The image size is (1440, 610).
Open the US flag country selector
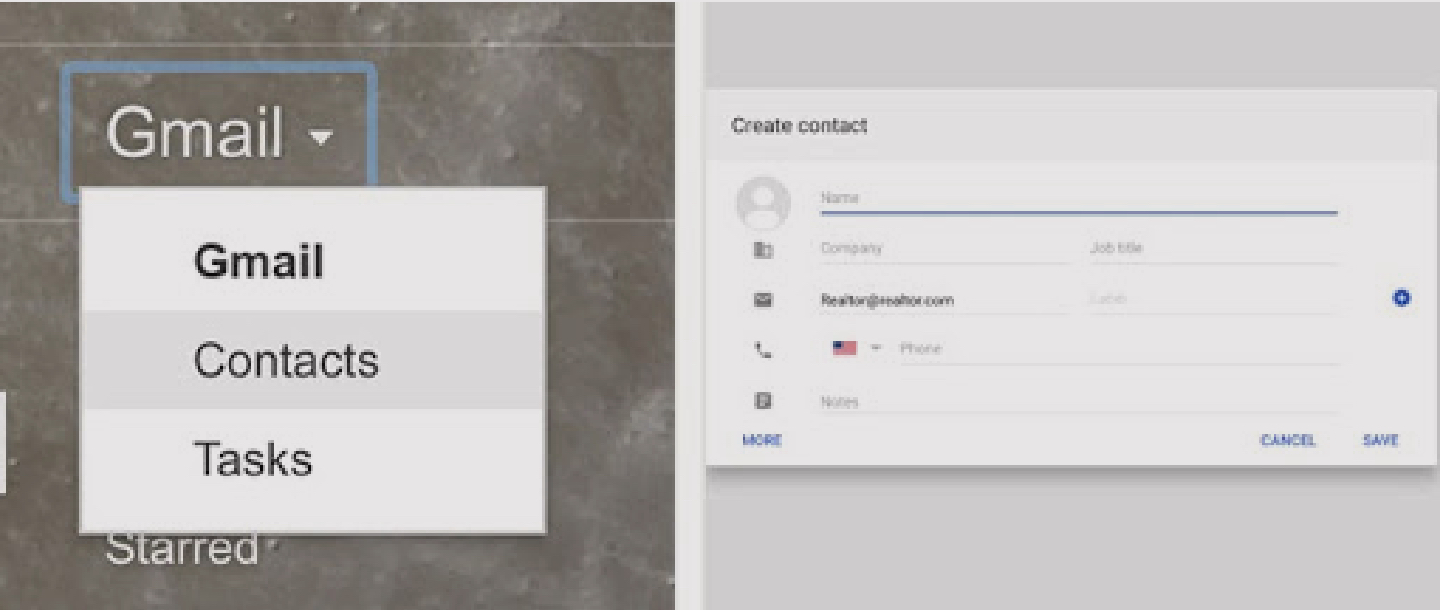857,348
